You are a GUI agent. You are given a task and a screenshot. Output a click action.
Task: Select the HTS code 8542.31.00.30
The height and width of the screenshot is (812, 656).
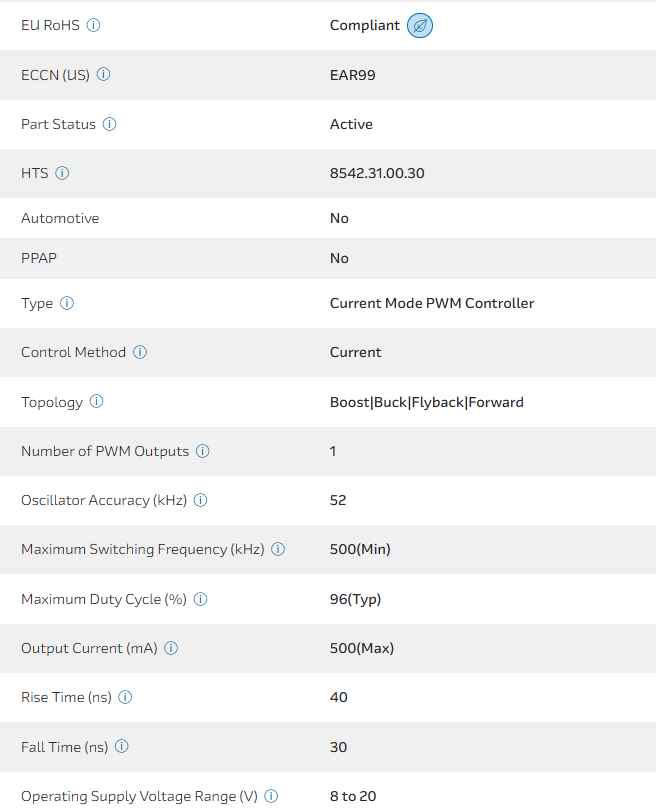click(x=377, y=173)
